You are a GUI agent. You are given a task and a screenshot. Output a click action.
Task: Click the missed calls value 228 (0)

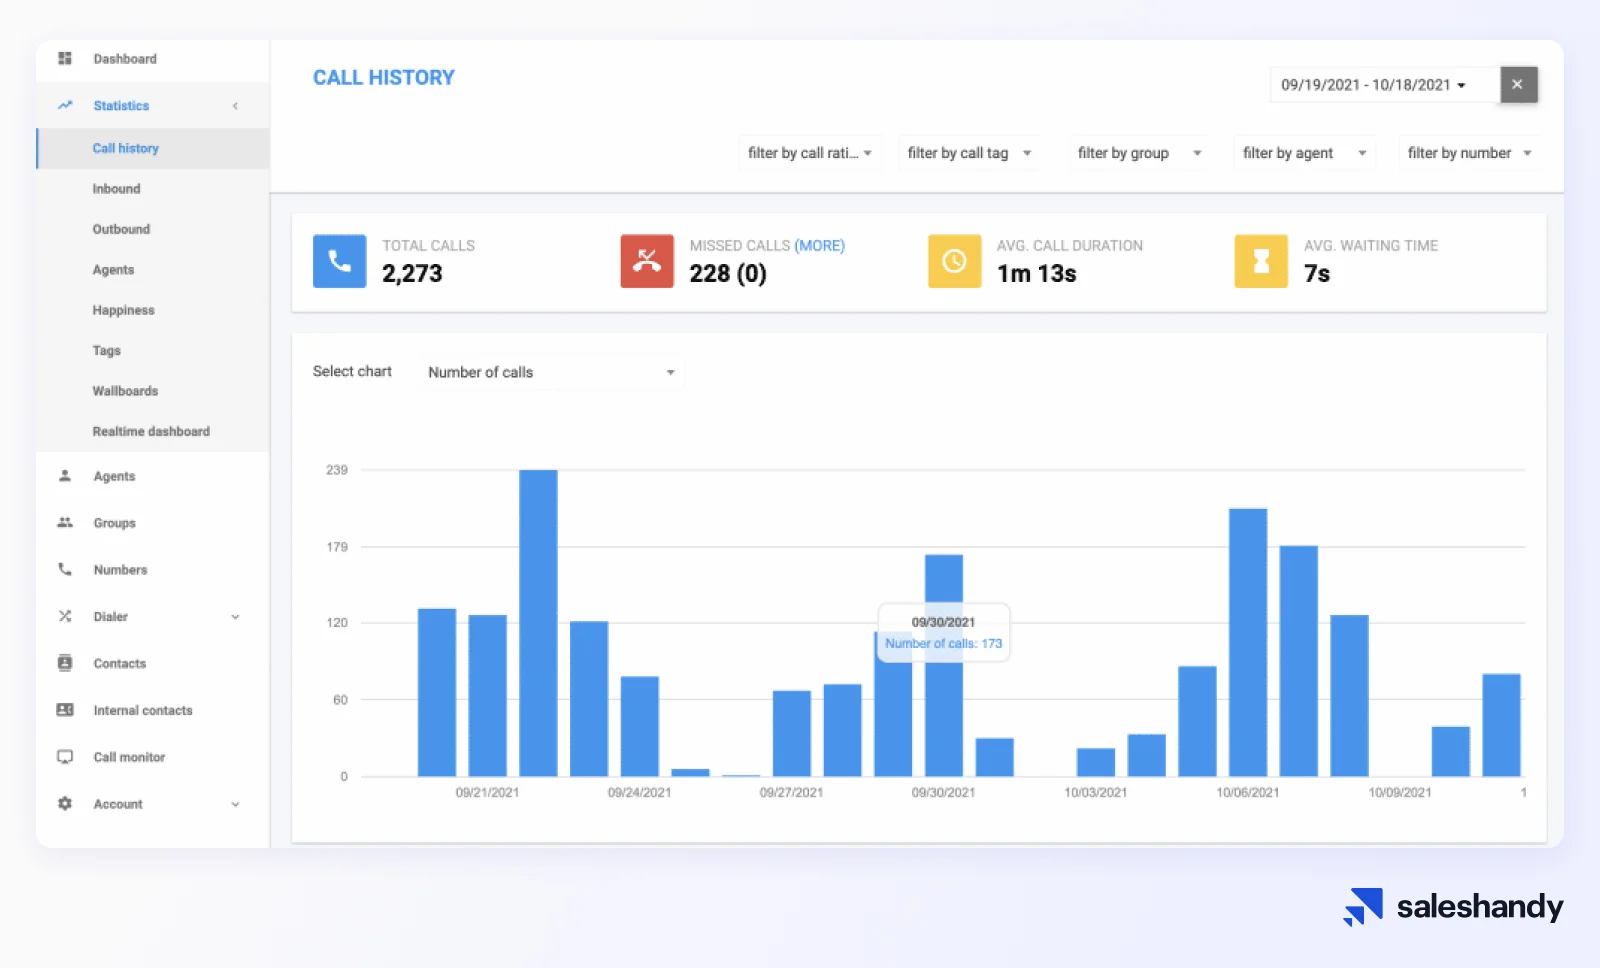click(x=728, y=274)
